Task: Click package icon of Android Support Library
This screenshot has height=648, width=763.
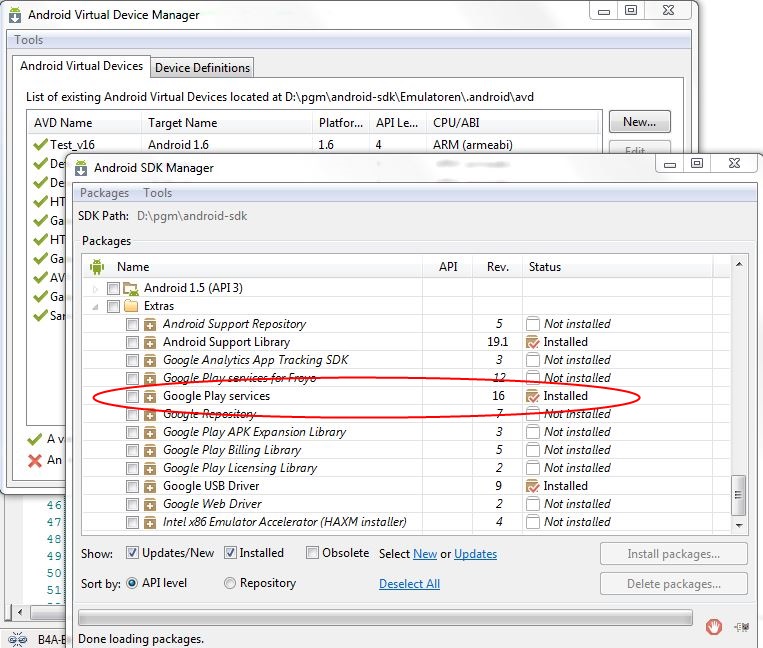Action: (x=150, y=342)
